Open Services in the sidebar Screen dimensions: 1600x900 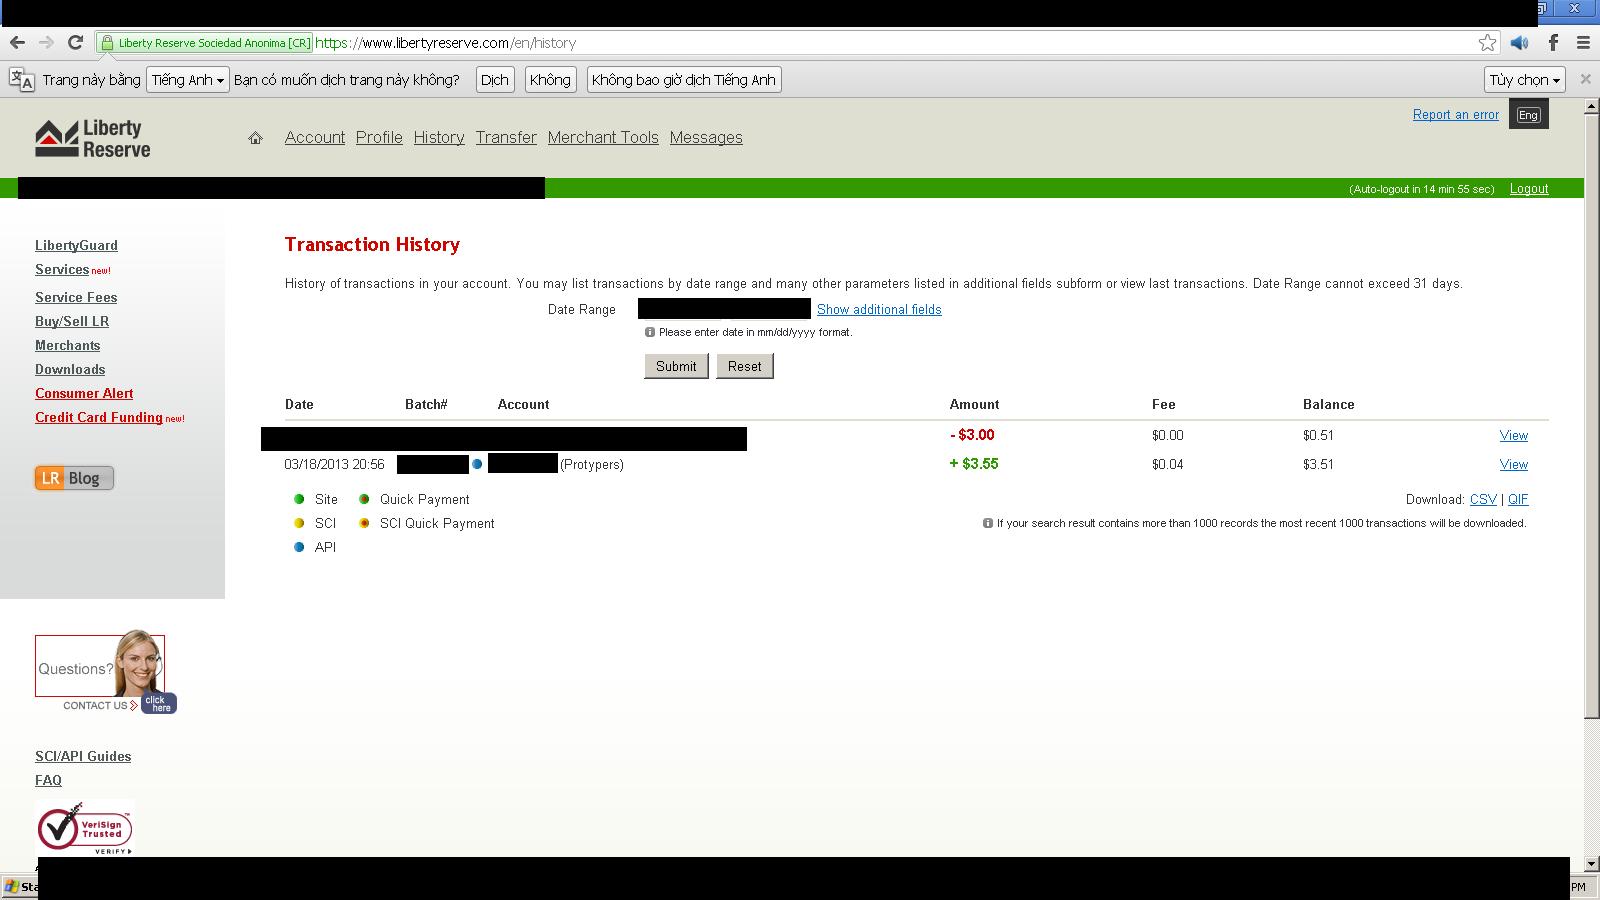62,270
